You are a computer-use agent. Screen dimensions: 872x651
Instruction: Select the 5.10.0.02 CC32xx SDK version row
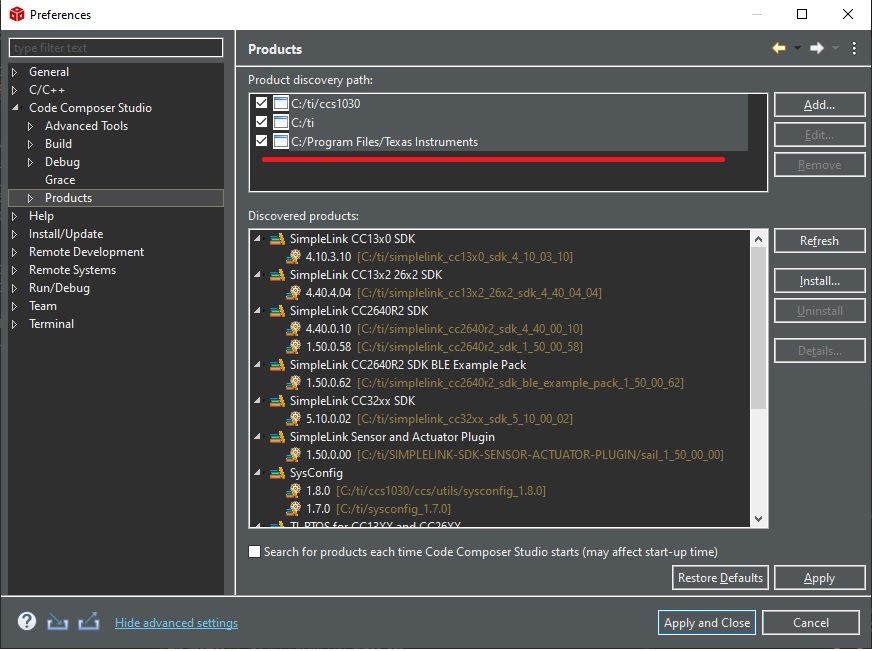tap(428, 419)
